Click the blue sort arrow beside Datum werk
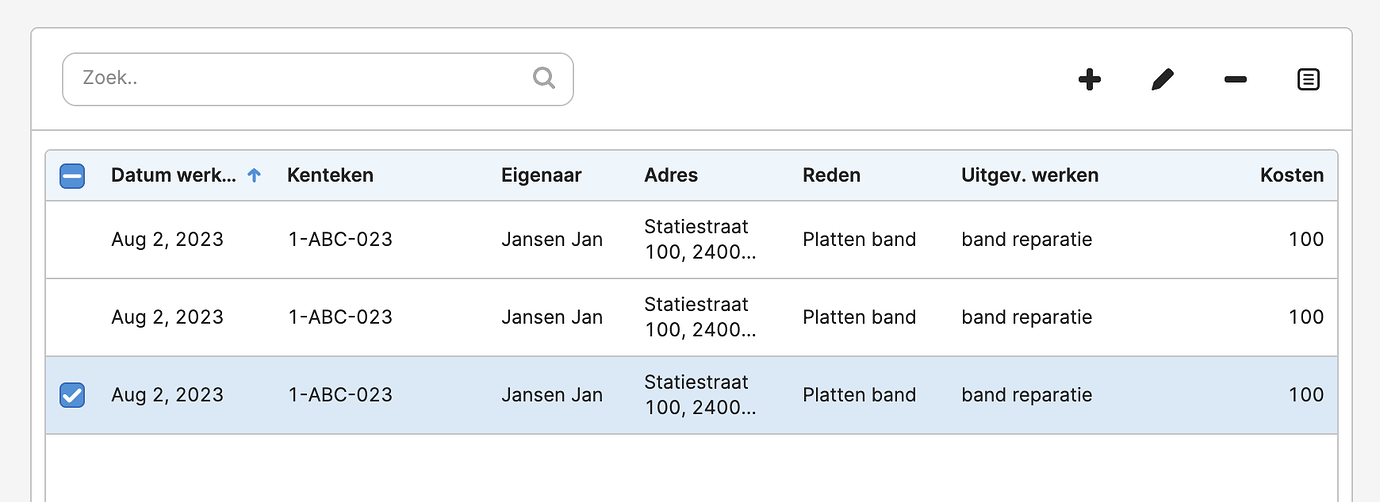The height and width of the screenshot is (502, 1380). click(x=254, y=176)
